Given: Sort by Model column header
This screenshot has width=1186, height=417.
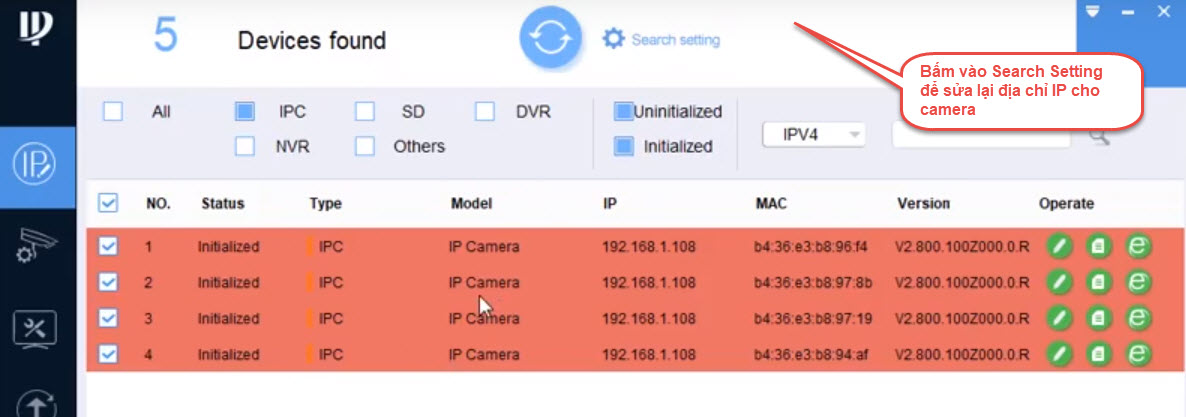Looking at the screenshot, I should (x=471, y=204).
